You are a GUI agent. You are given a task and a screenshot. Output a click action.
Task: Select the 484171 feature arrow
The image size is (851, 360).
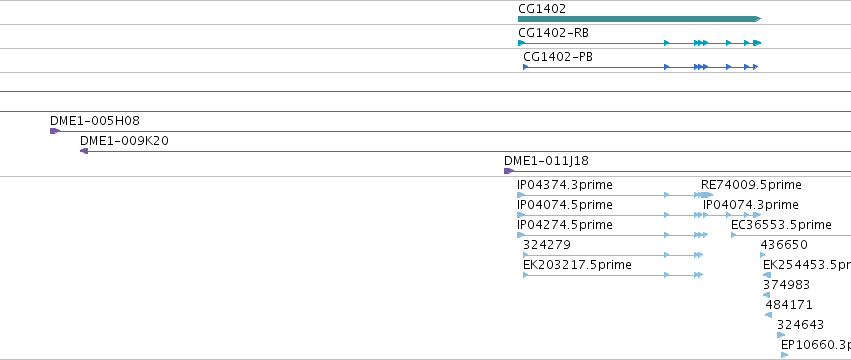coord(769,315)
